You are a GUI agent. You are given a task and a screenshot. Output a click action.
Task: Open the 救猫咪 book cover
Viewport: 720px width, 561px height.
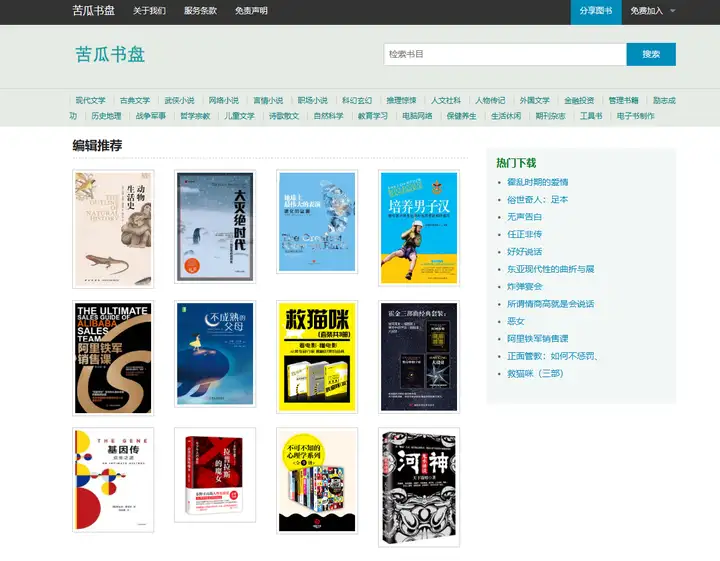click(317, 357)
